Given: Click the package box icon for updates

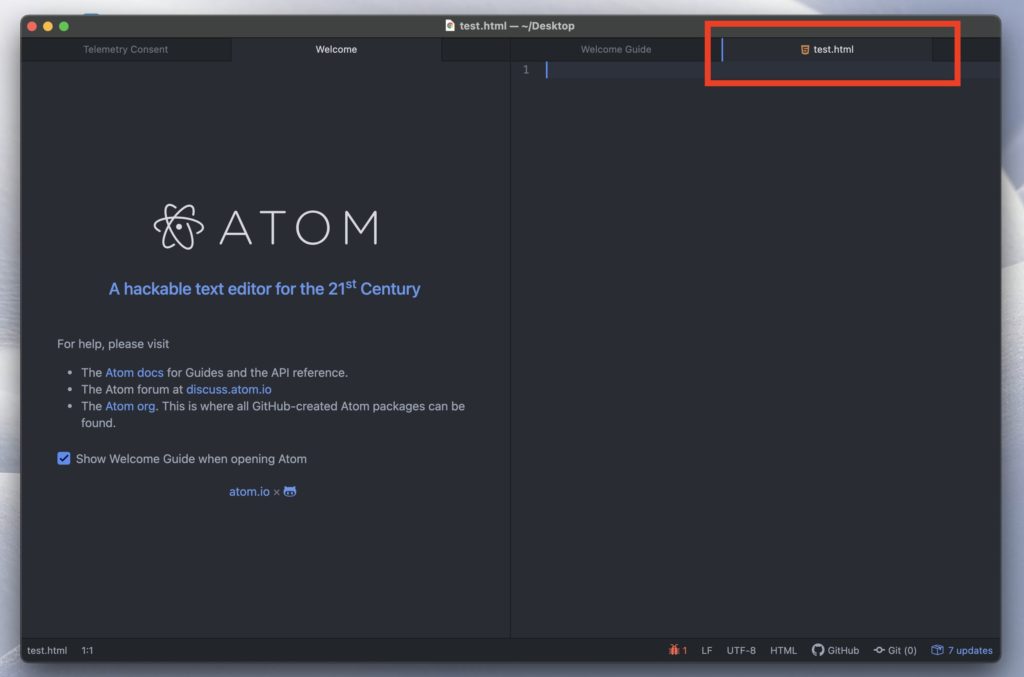Looking at the screenshot, I should [x=937, y=650].
